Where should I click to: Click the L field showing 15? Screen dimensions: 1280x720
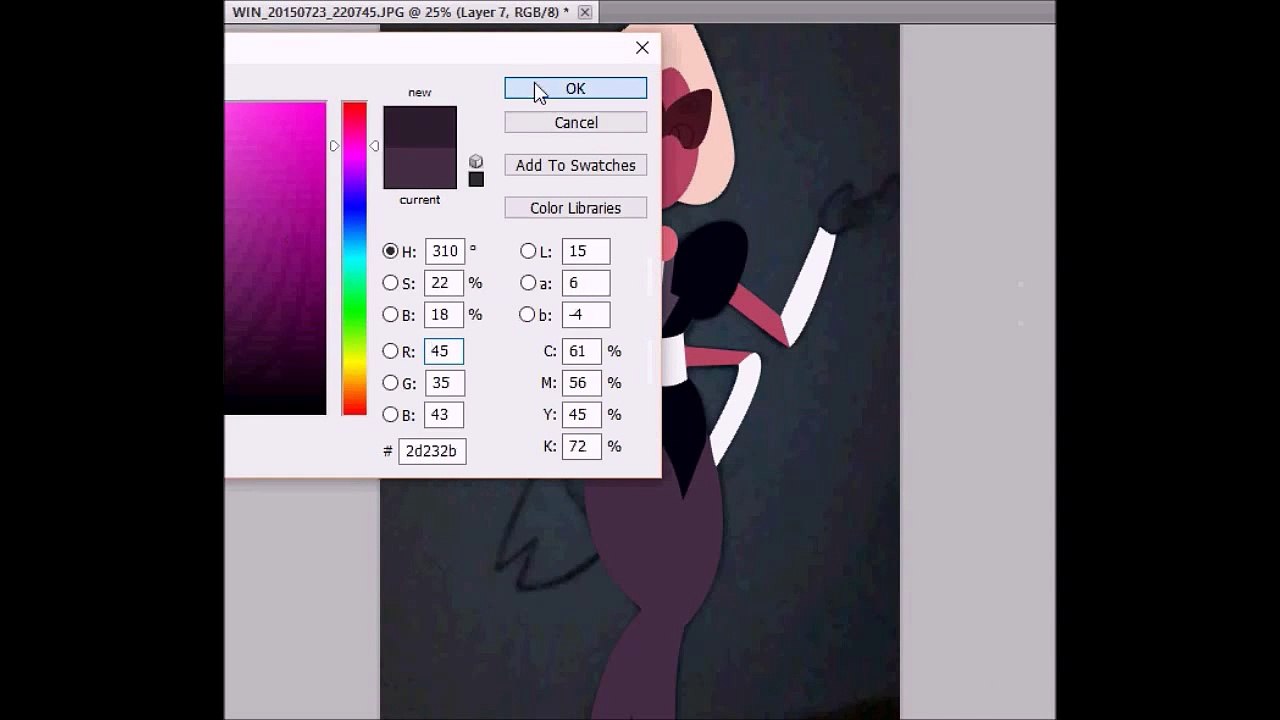click(585, 251)
